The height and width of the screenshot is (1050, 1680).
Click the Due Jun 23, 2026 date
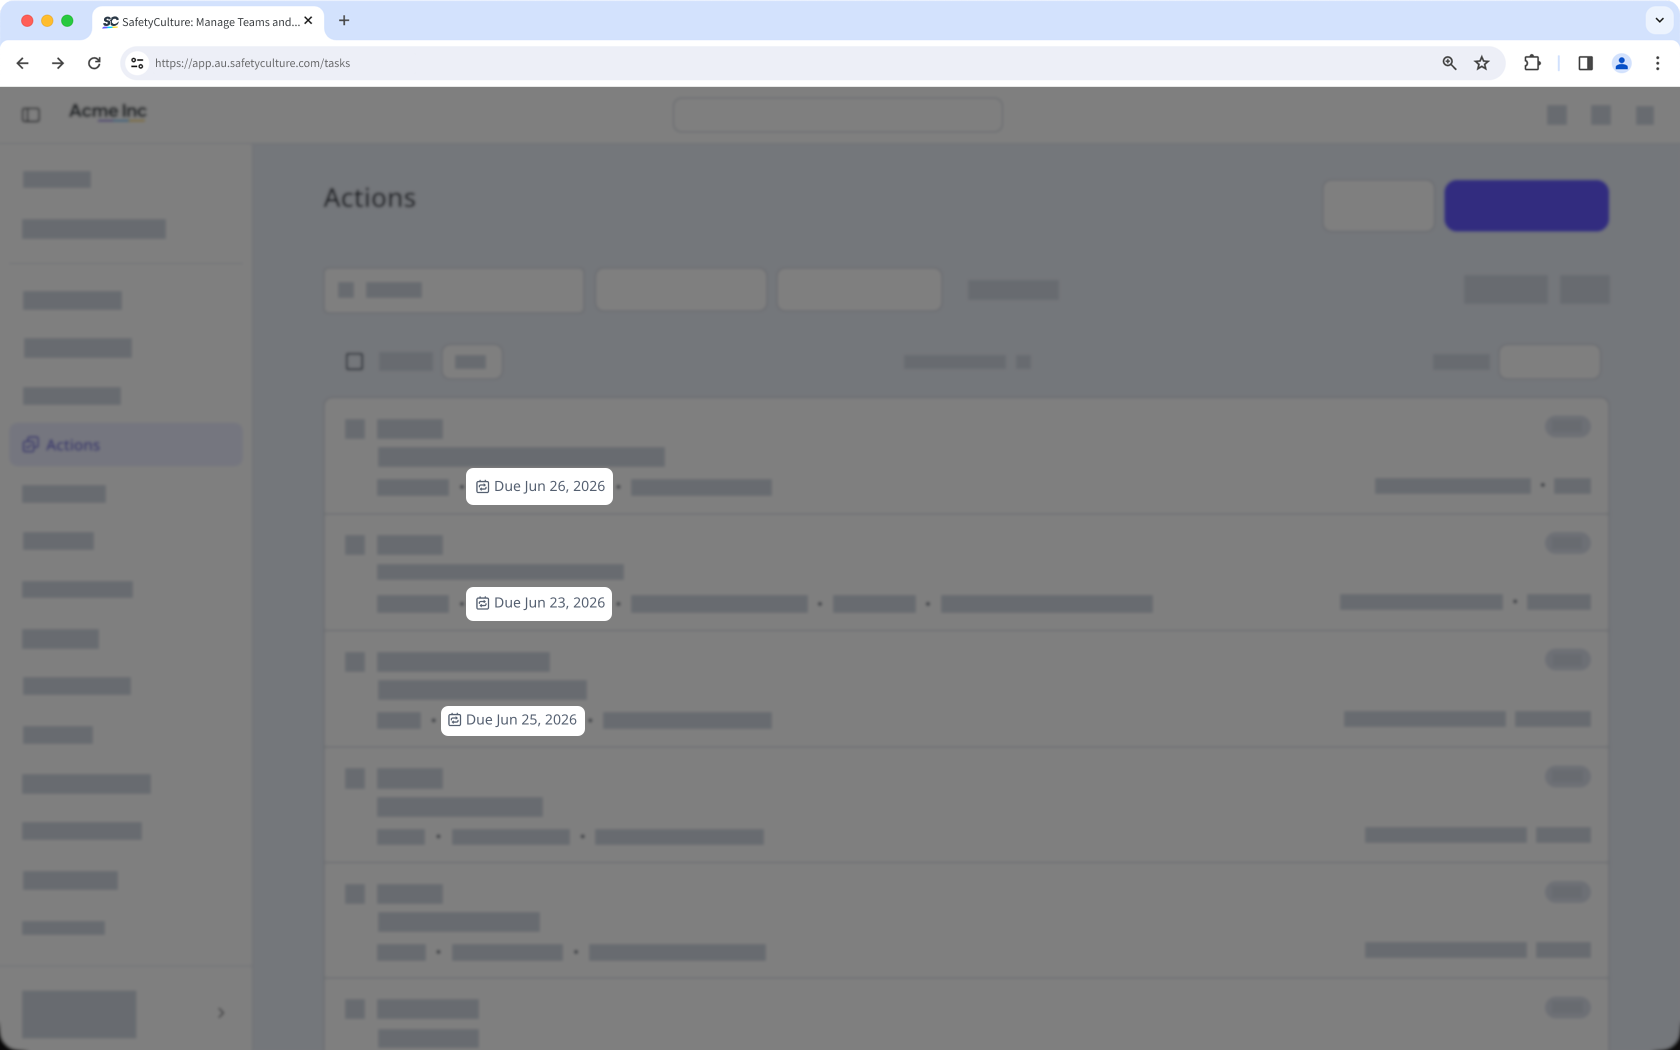pos(549,603)
